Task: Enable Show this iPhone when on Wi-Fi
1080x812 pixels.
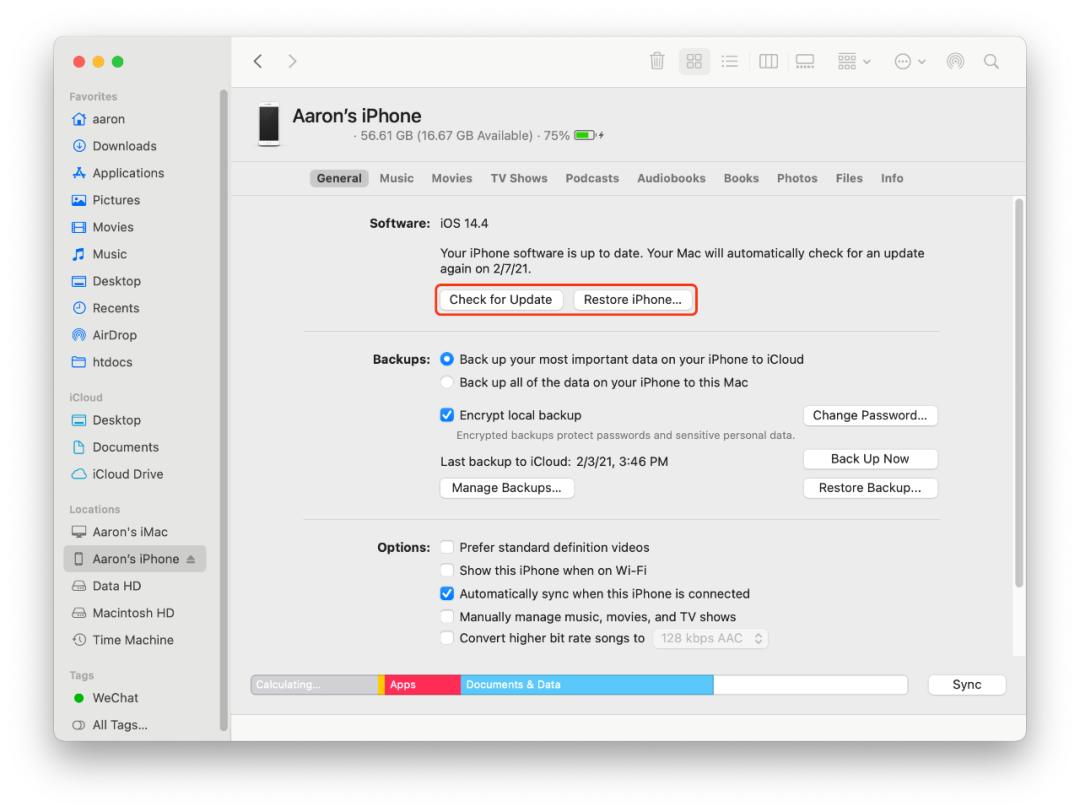Action: [x=446, y=570]
